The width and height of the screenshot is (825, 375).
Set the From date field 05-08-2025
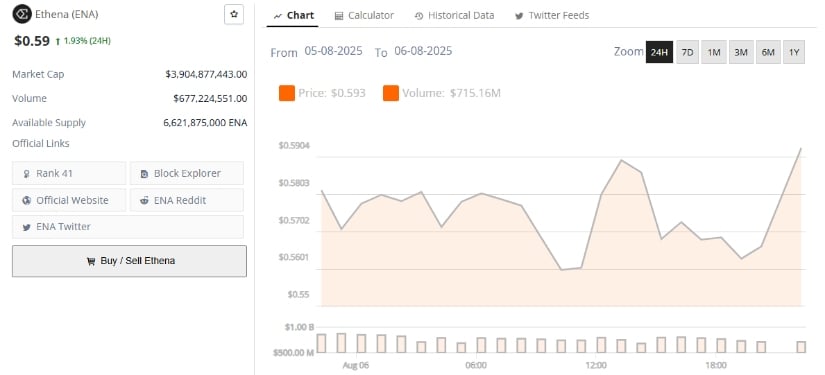pyautogui.click(x=334, y=52)
